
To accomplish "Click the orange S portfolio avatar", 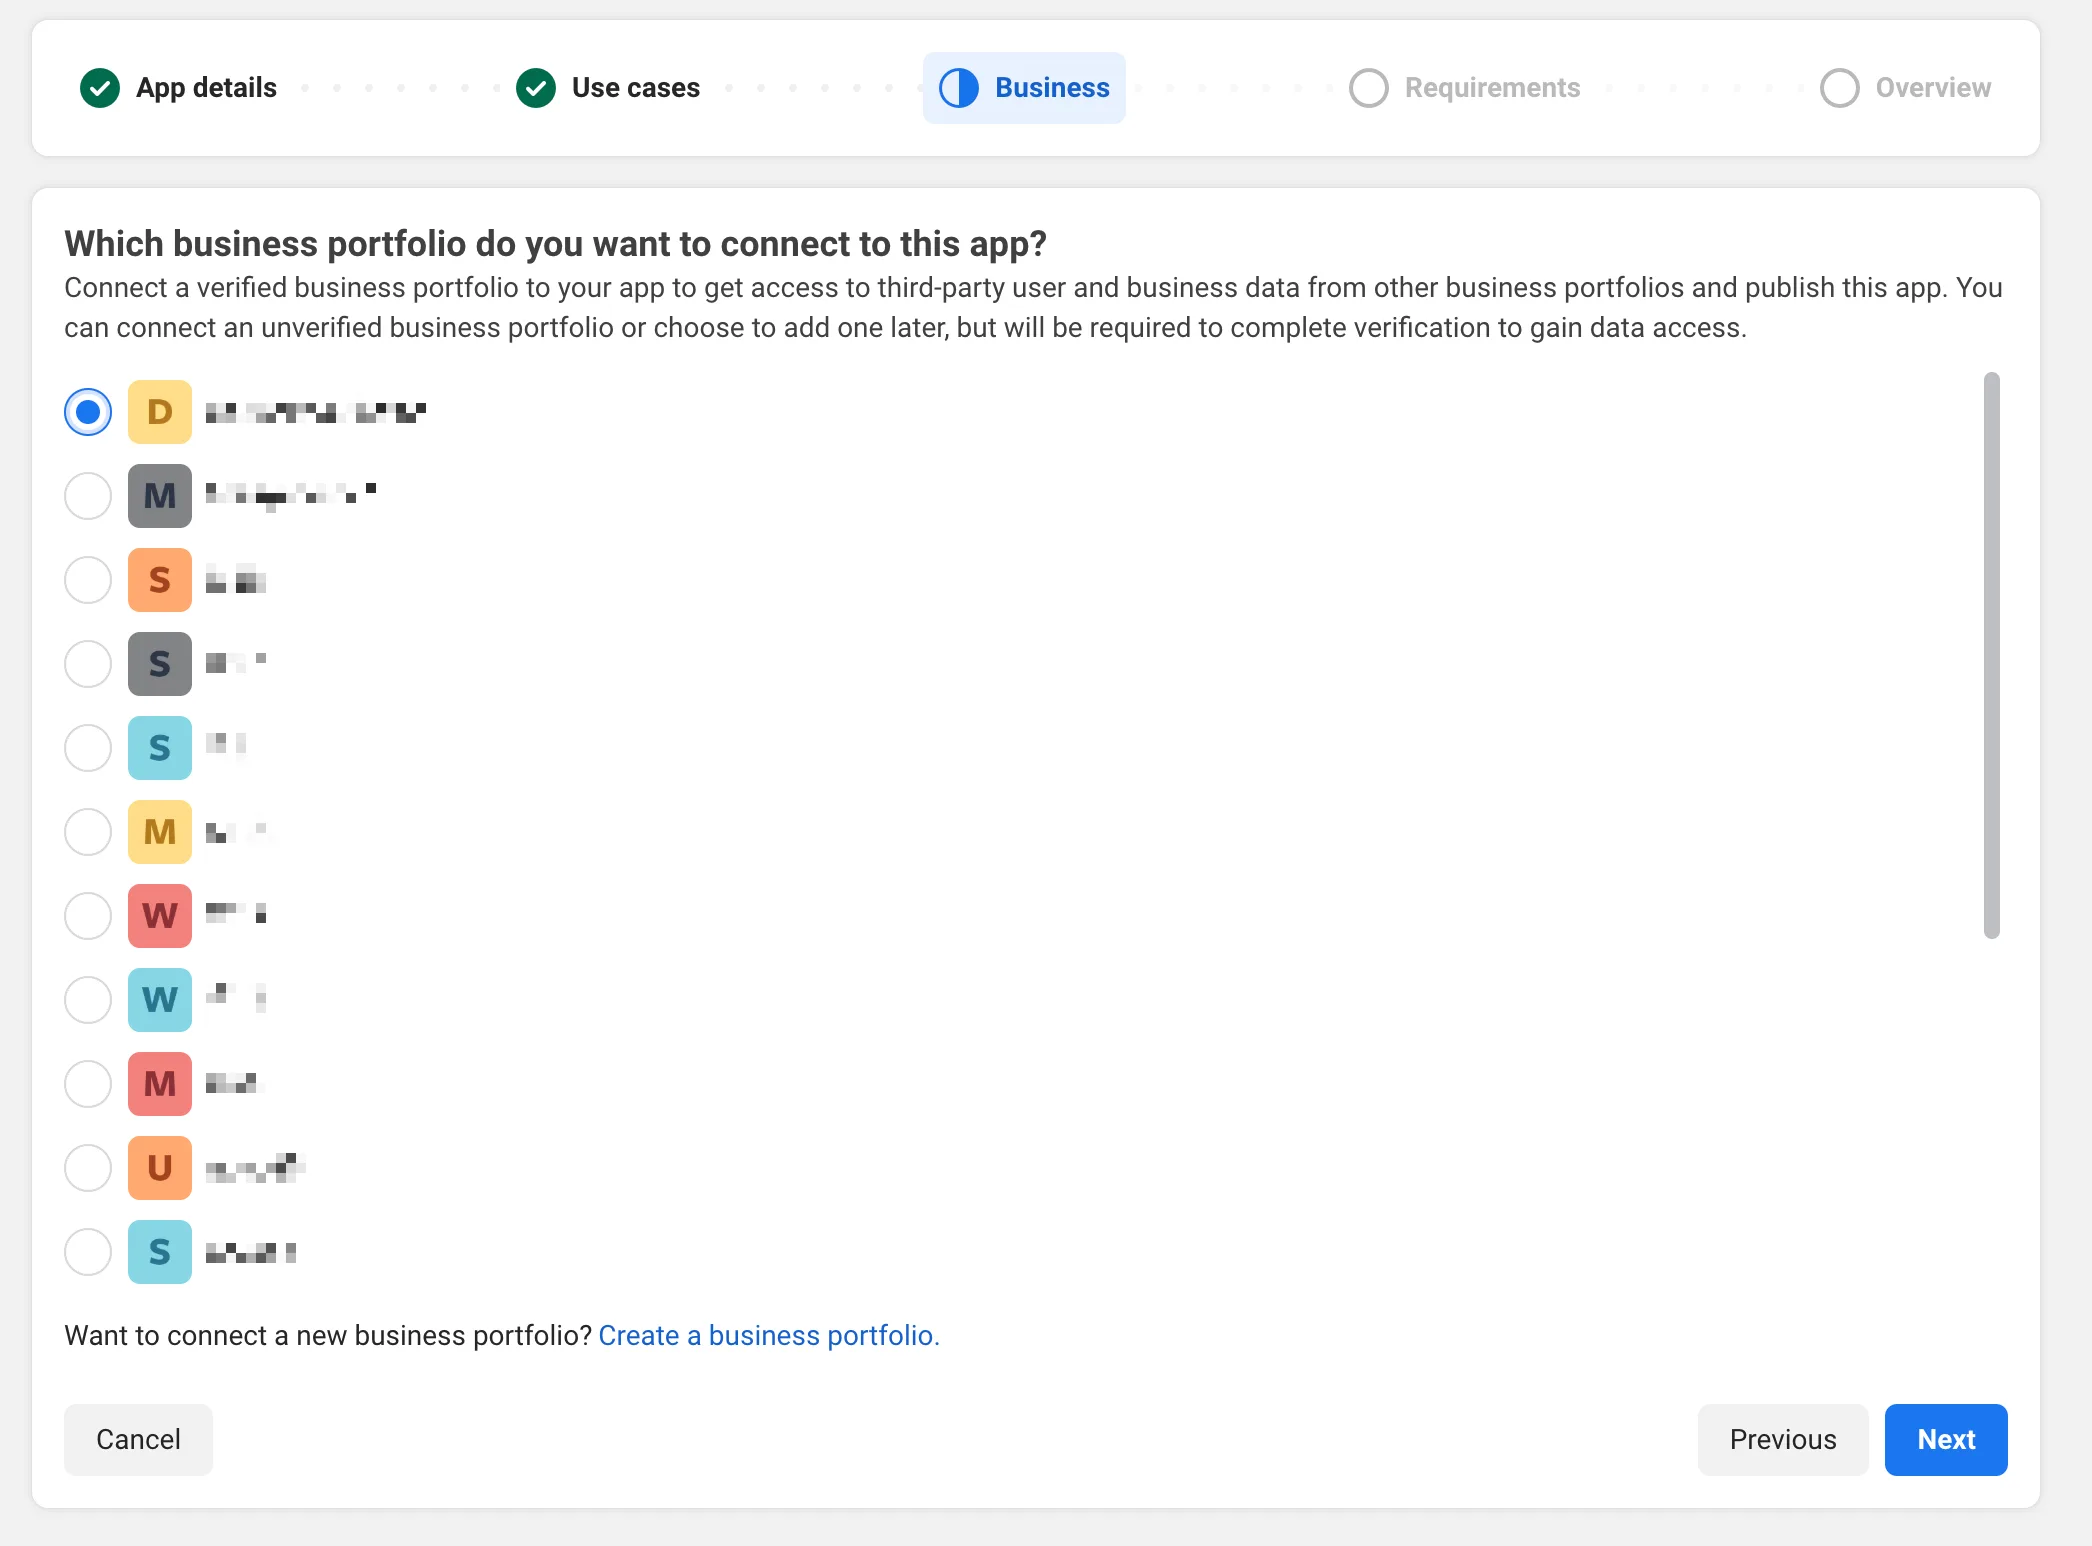I will [x=160, y=580].
